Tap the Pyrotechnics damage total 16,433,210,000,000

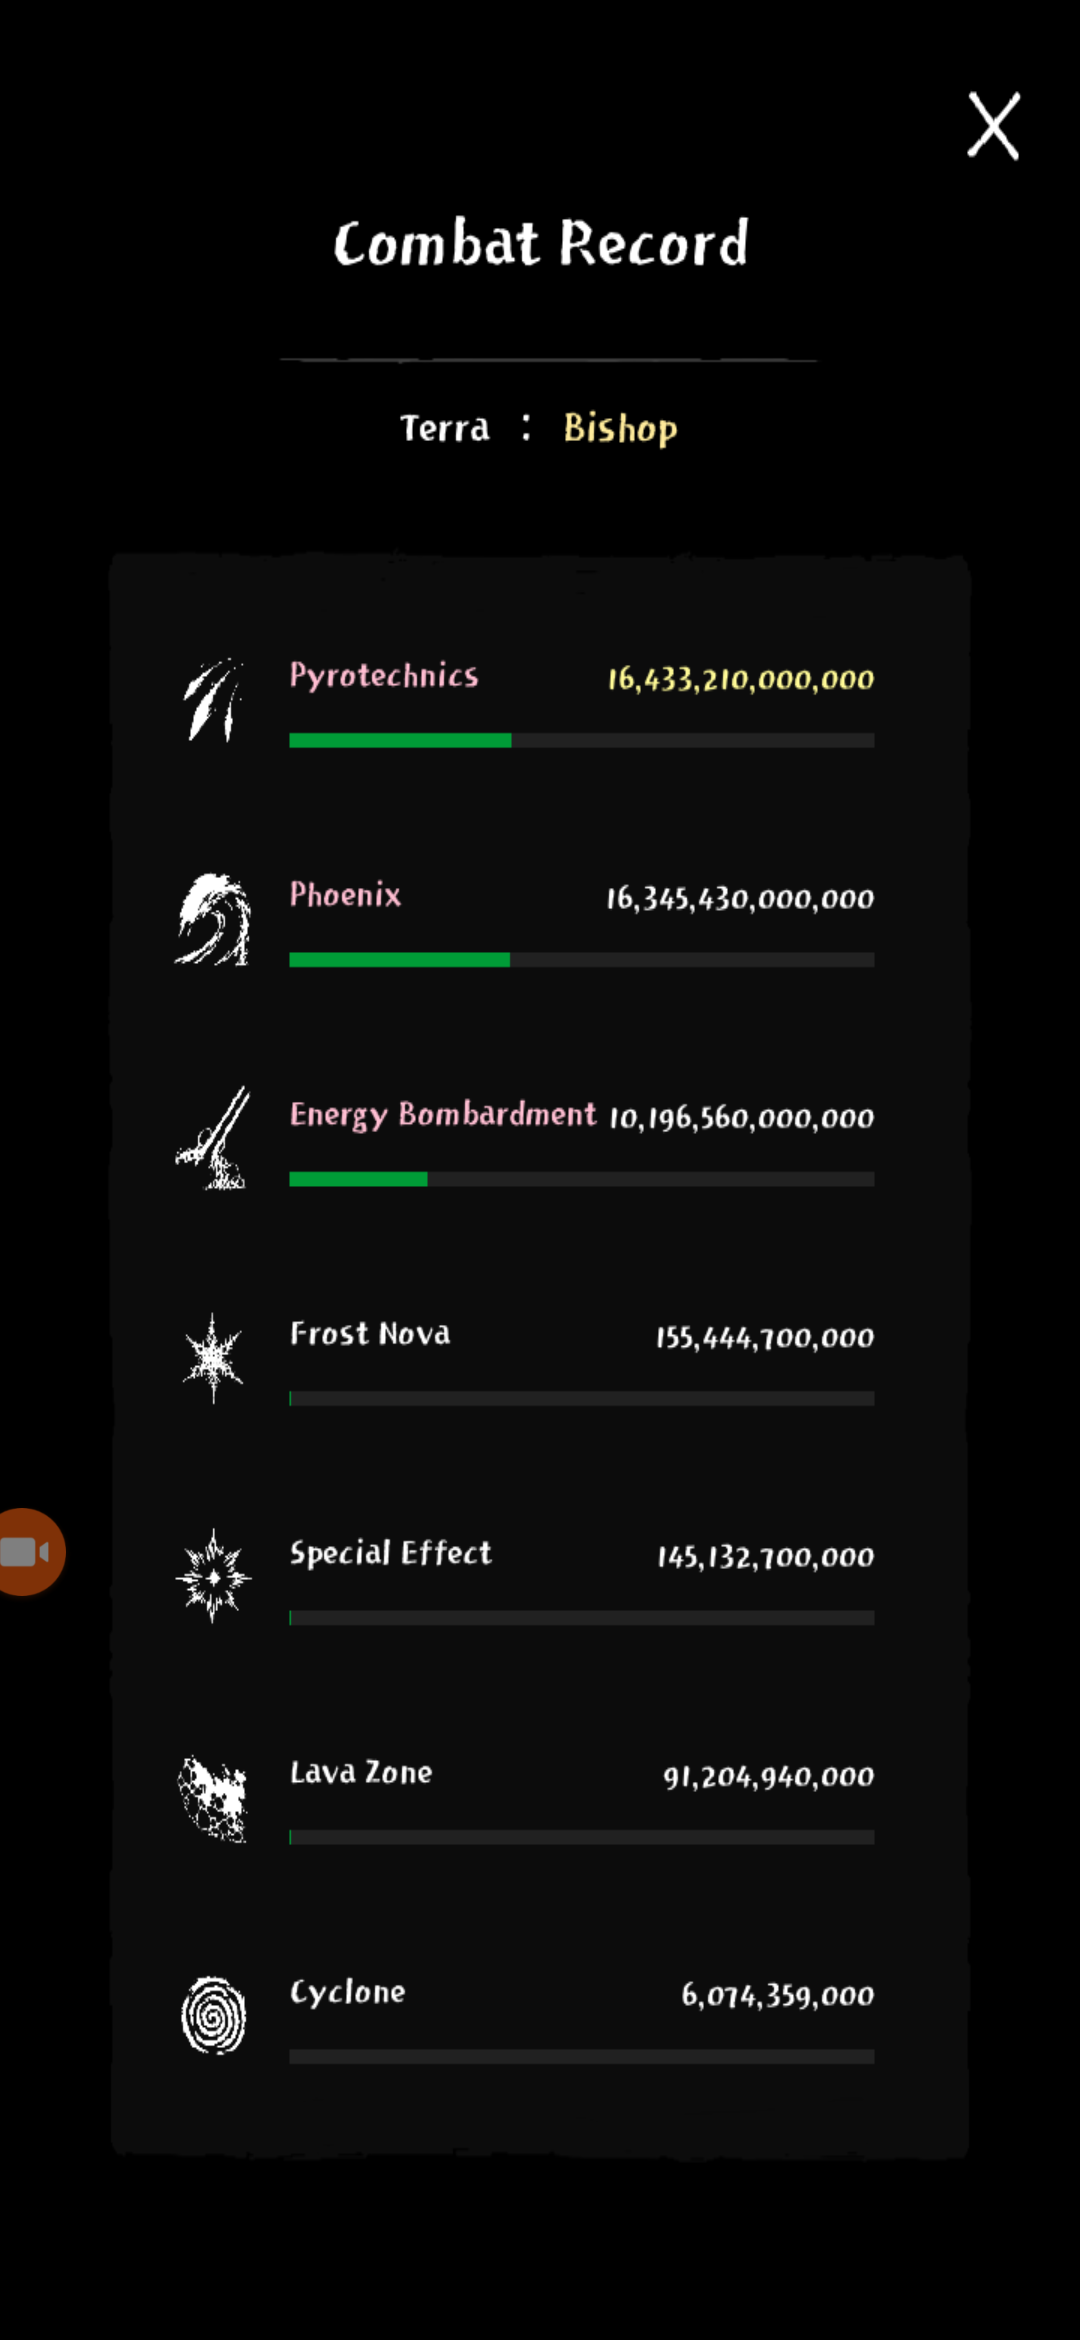coord(740,679)
